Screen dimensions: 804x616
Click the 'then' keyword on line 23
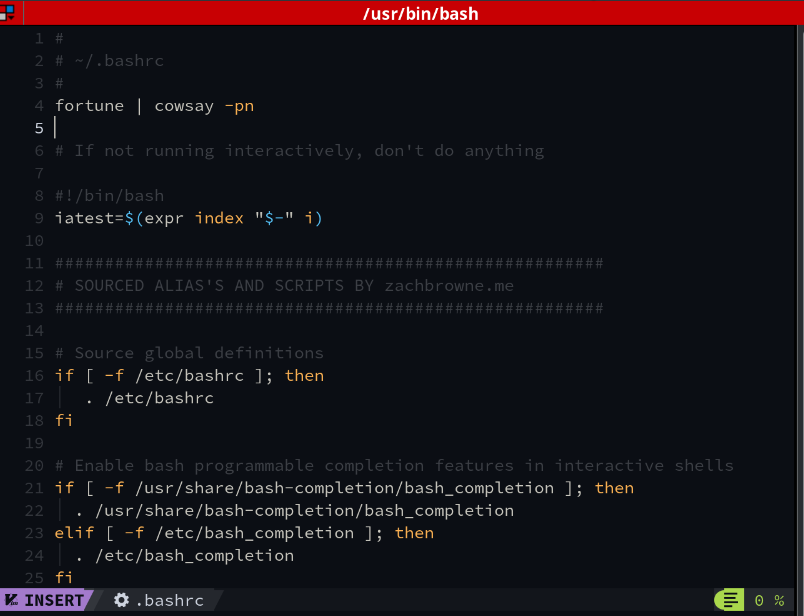click(414, 533)
